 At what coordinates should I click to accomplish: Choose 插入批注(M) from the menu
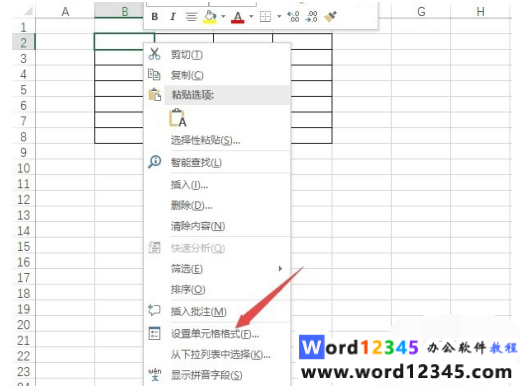click(199, 311)
